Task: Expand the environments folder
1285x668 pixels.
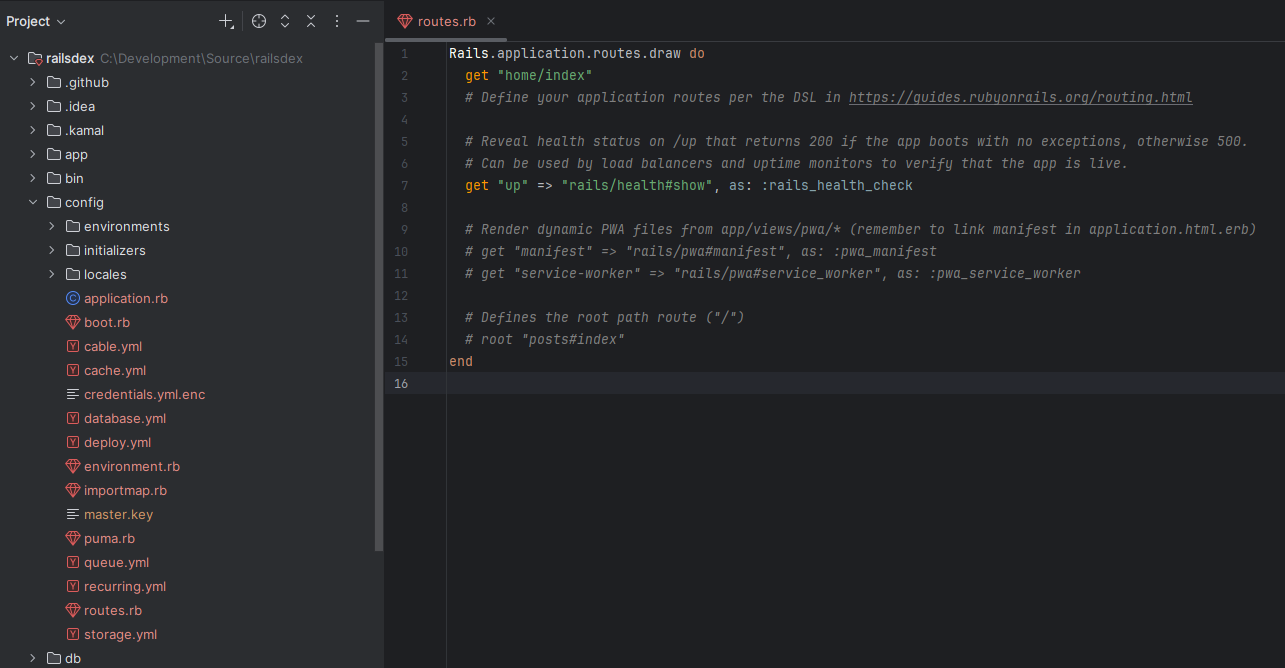Action: pyautogui.click(x=52, y=226)
